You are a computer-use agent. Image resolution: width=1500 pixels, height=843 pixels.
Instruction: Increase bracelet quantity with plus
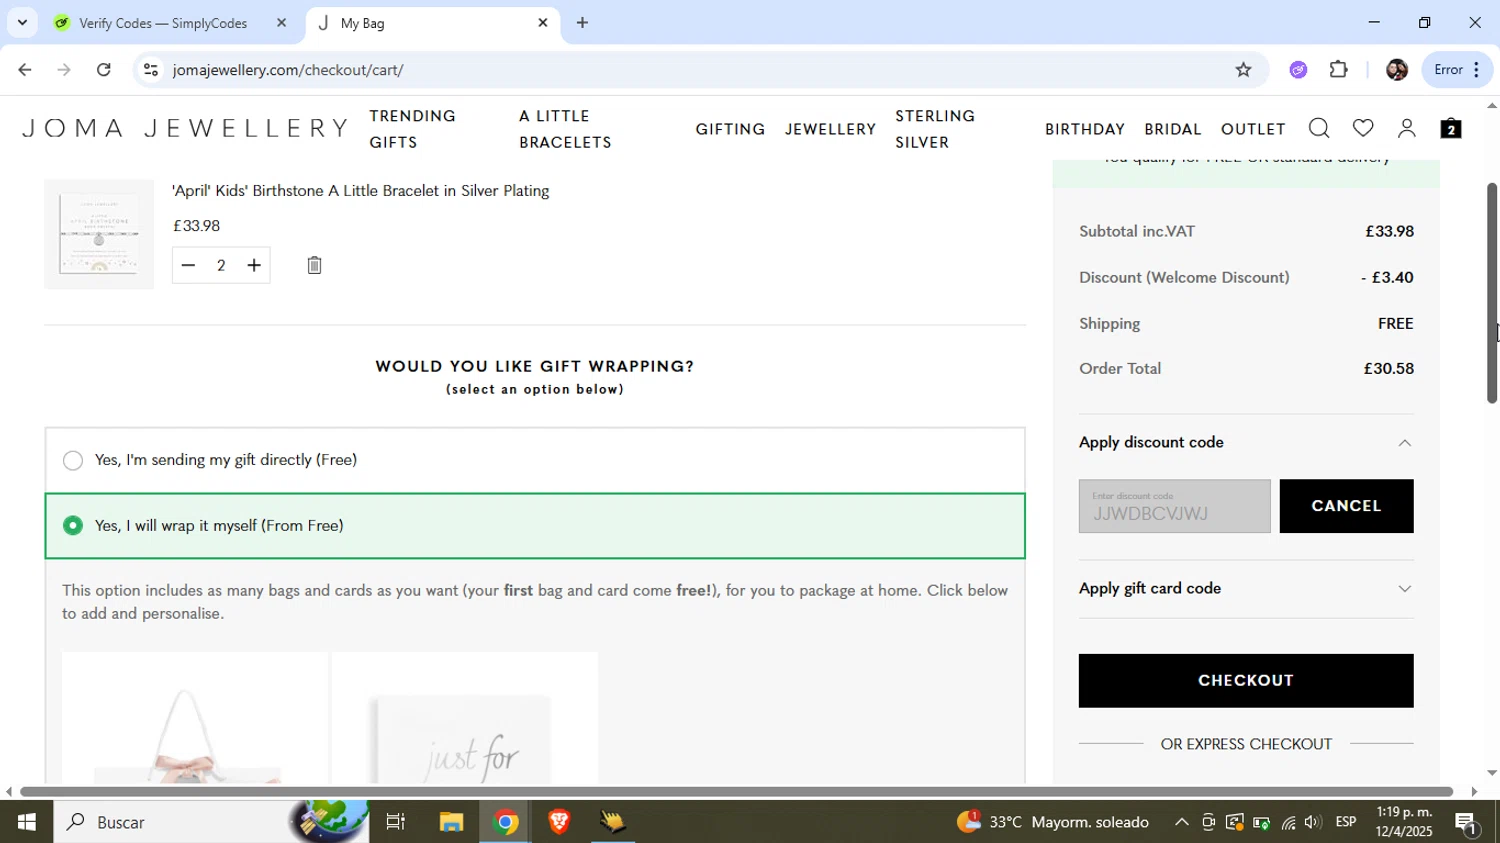pyautogui.click(x=254, y=265)
